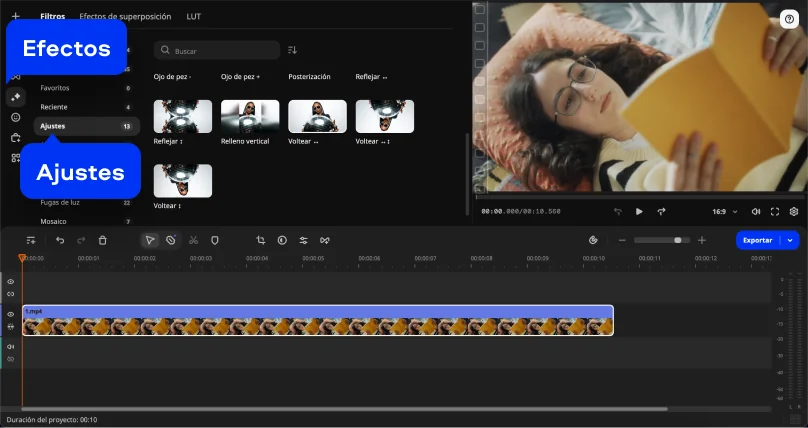Screen dimensions: 808x428
Task: Click the Exportar button
Action: [757, 240]
